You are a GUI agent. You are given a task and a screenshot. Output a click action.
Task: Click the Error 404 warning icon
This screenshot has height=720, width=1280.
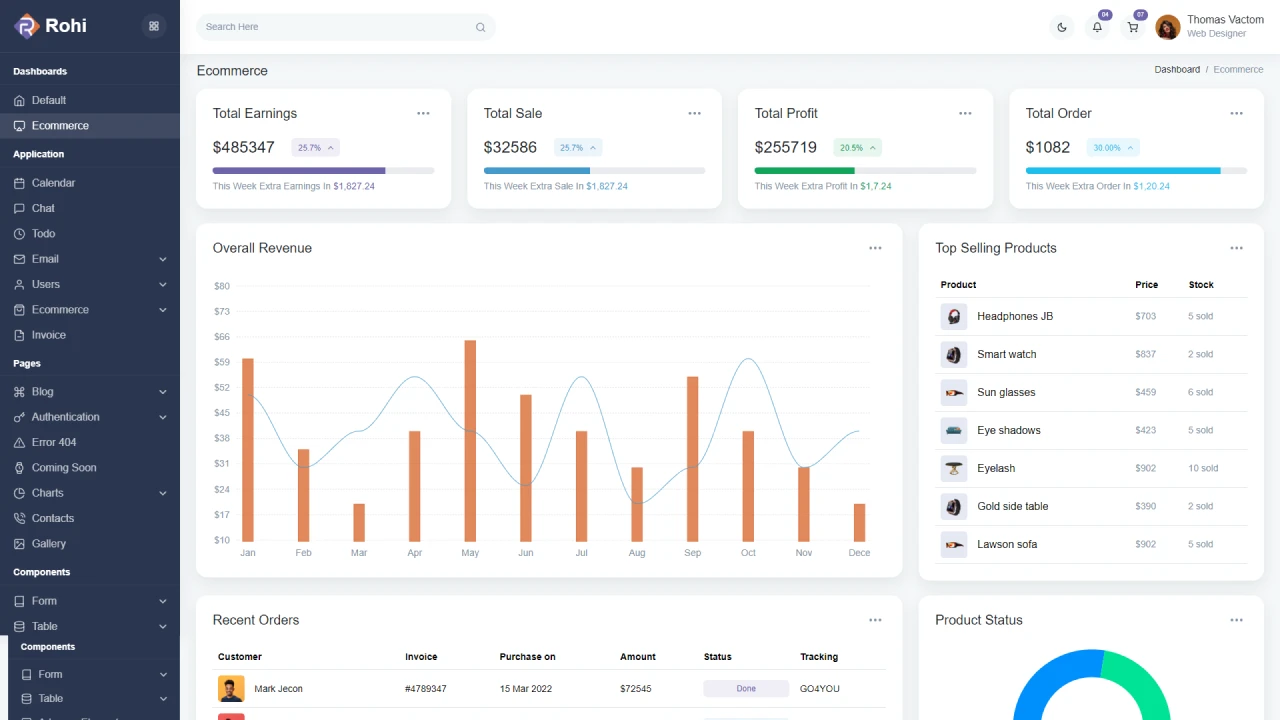coord(19,442)
